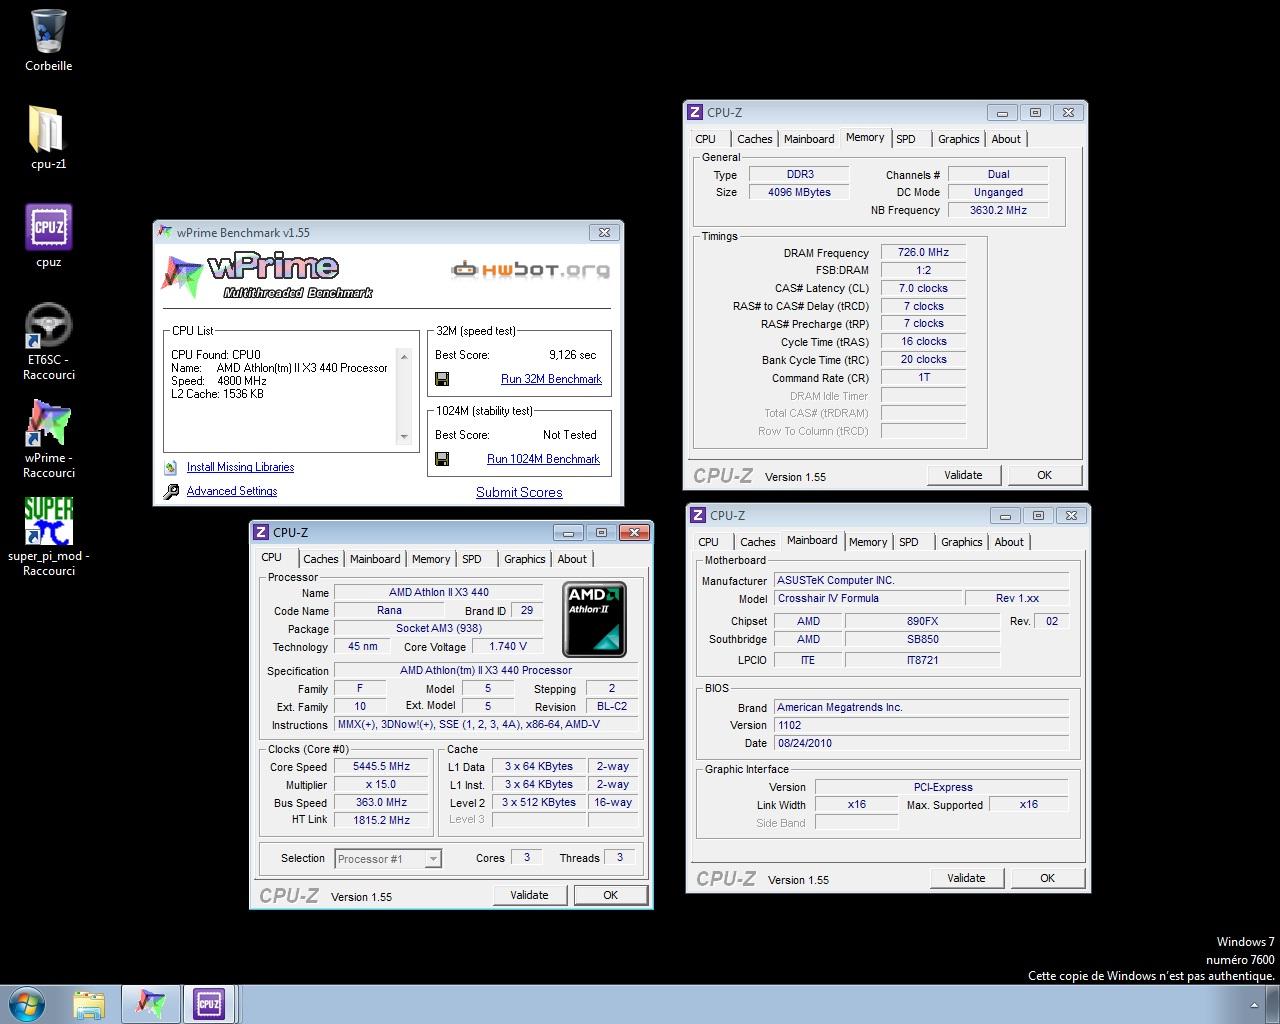Open Caches tab in the Mainboard window
This screenshot has width=1280, height=1024.
coord(757,542)
